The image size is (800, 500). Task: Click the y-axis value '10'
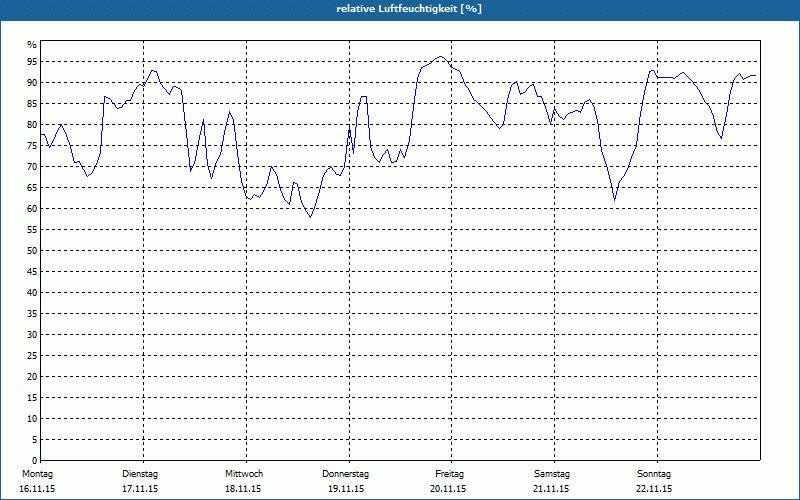click(32, 418)
